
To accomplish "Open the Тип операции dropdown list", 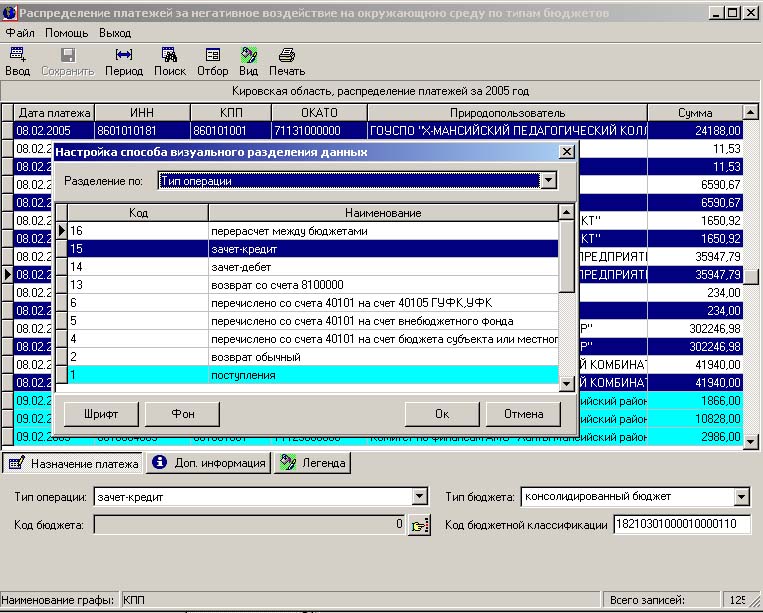I will tap(419, 497).
